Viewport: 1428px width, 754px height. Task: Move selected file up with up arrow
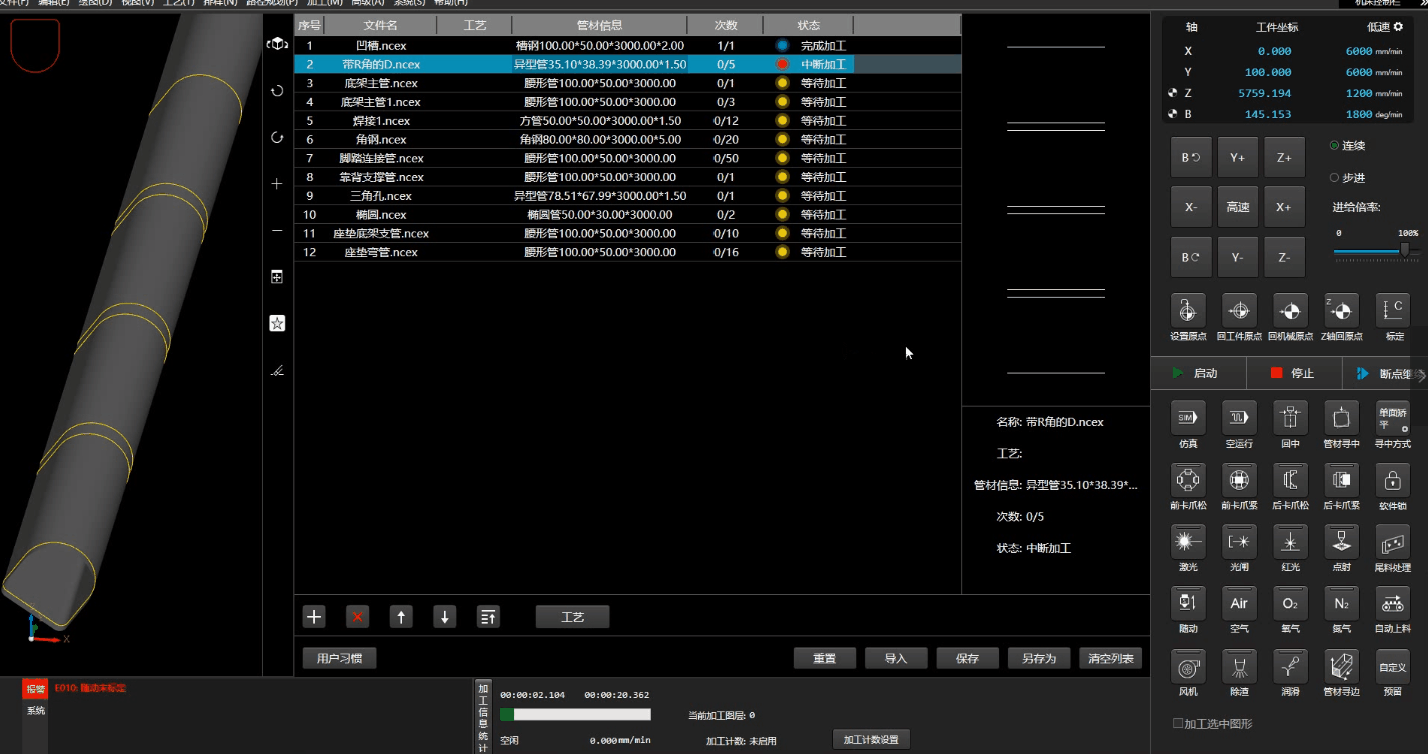(x=401, y=616)
